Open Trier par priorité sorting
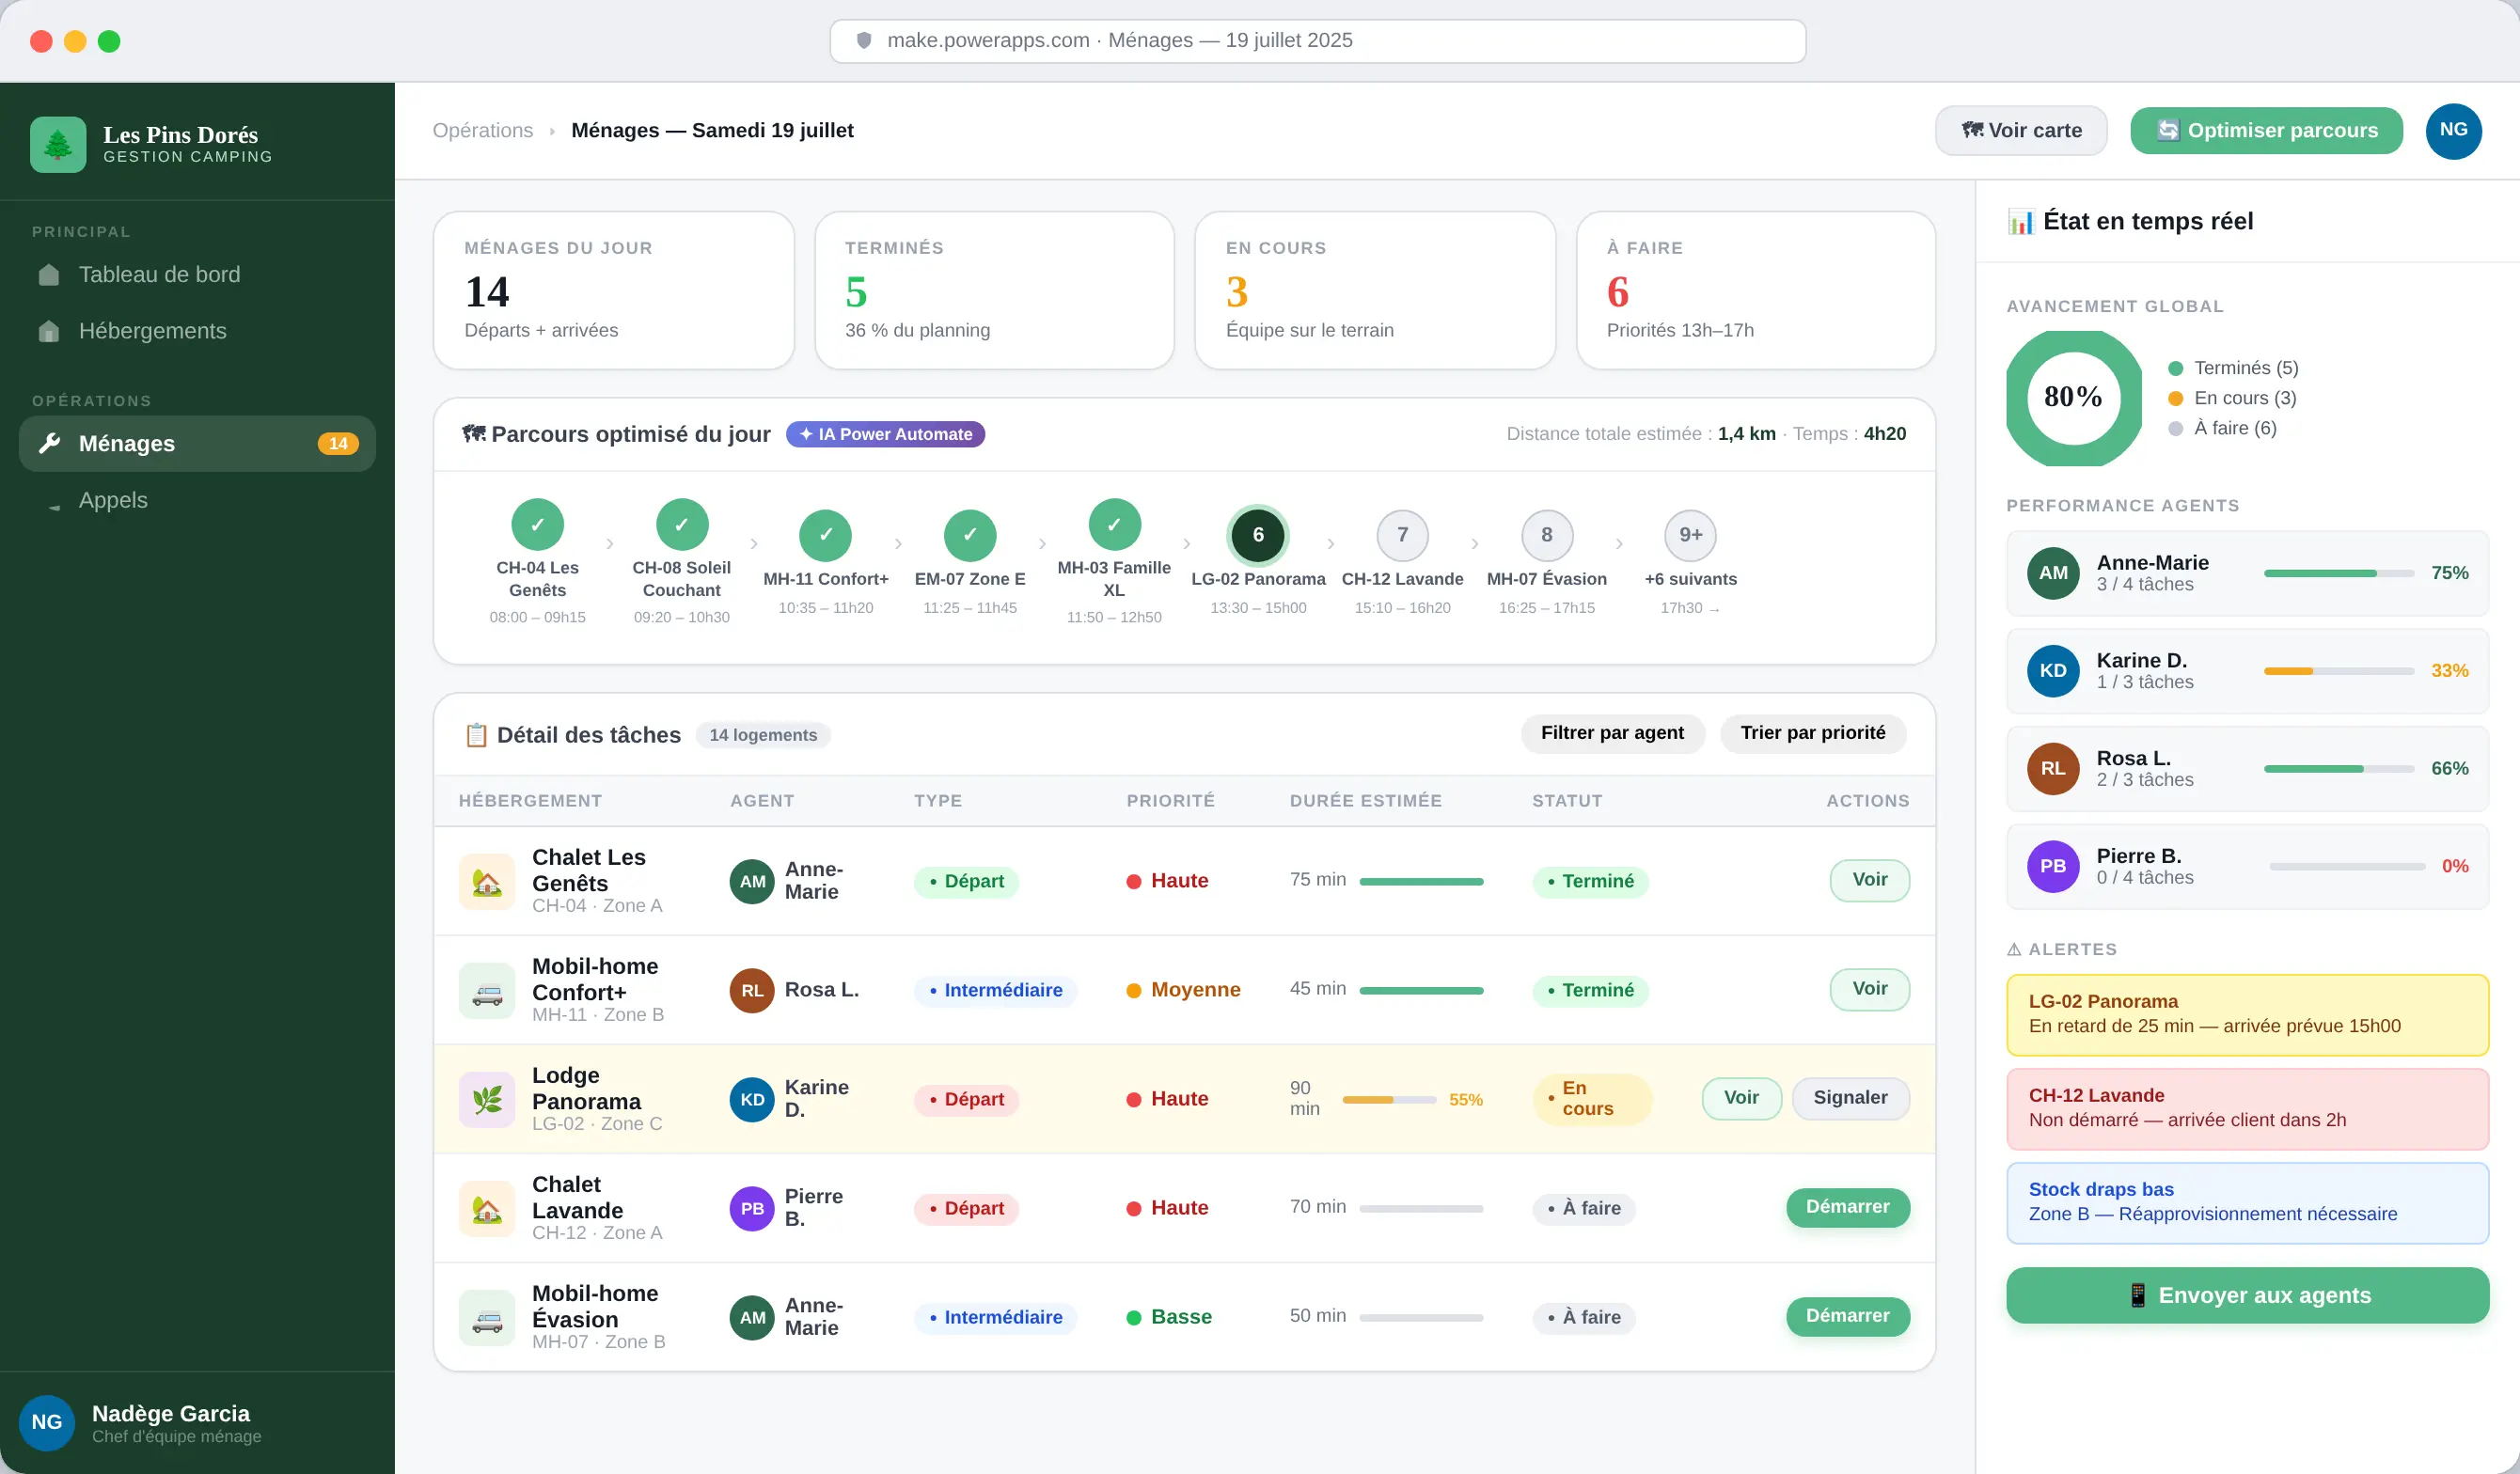This screenshot has height=1474, width=2520. pyautogui.click(x=1813, y=733)
